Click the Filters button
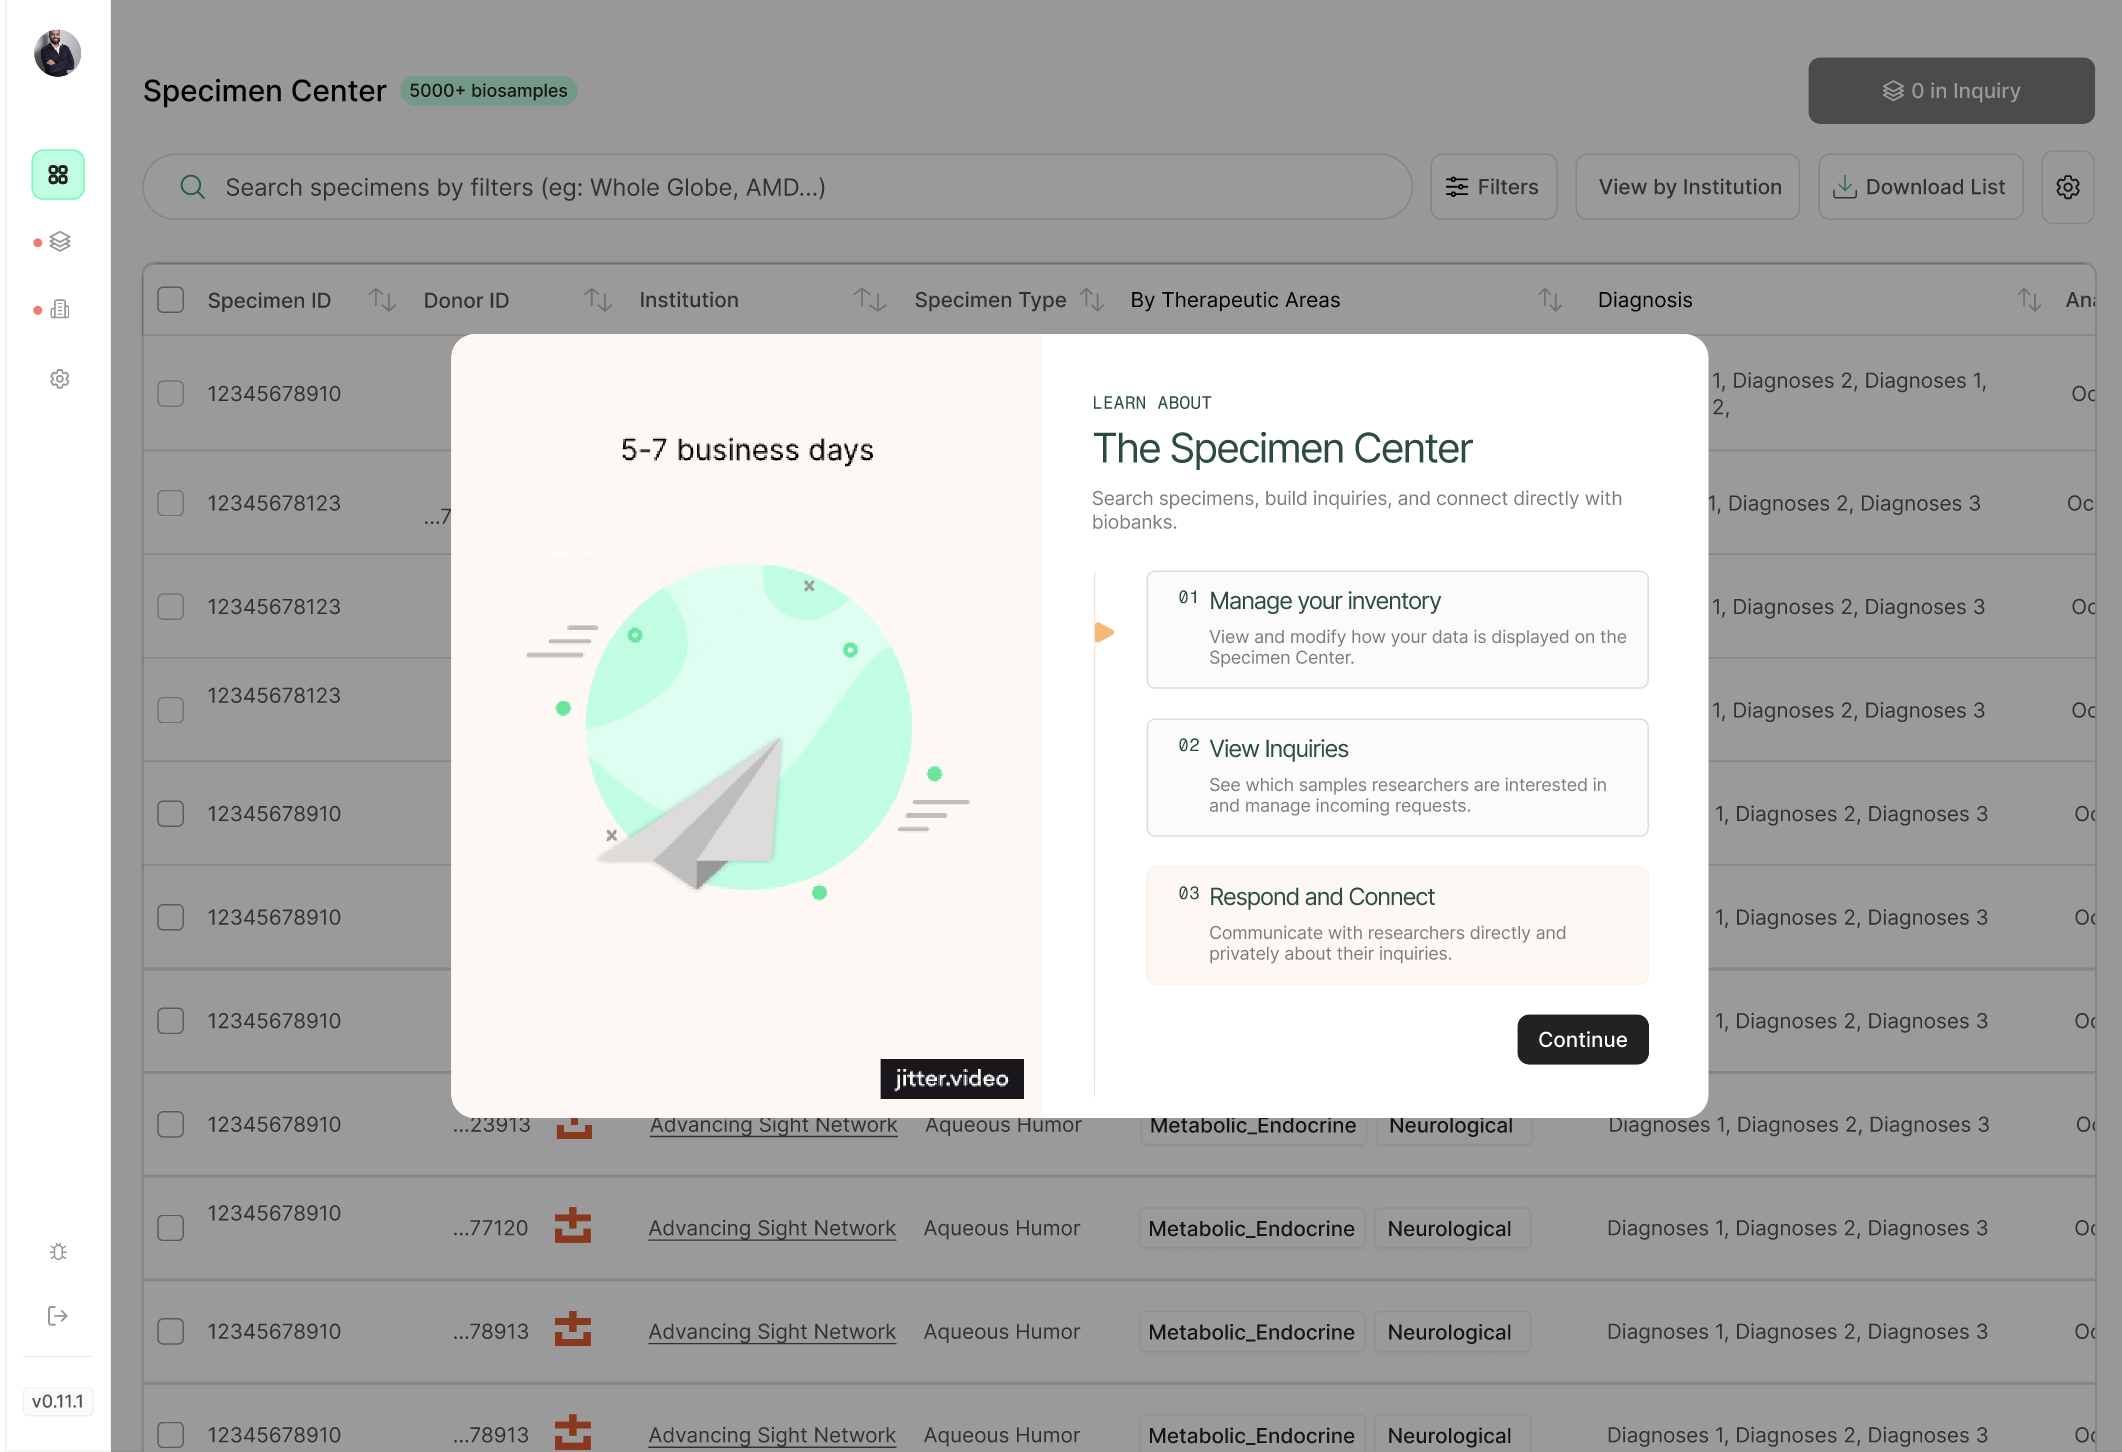This screenshot has height=1452, width=2122. pyautogui.click(x=1493, y=187)
